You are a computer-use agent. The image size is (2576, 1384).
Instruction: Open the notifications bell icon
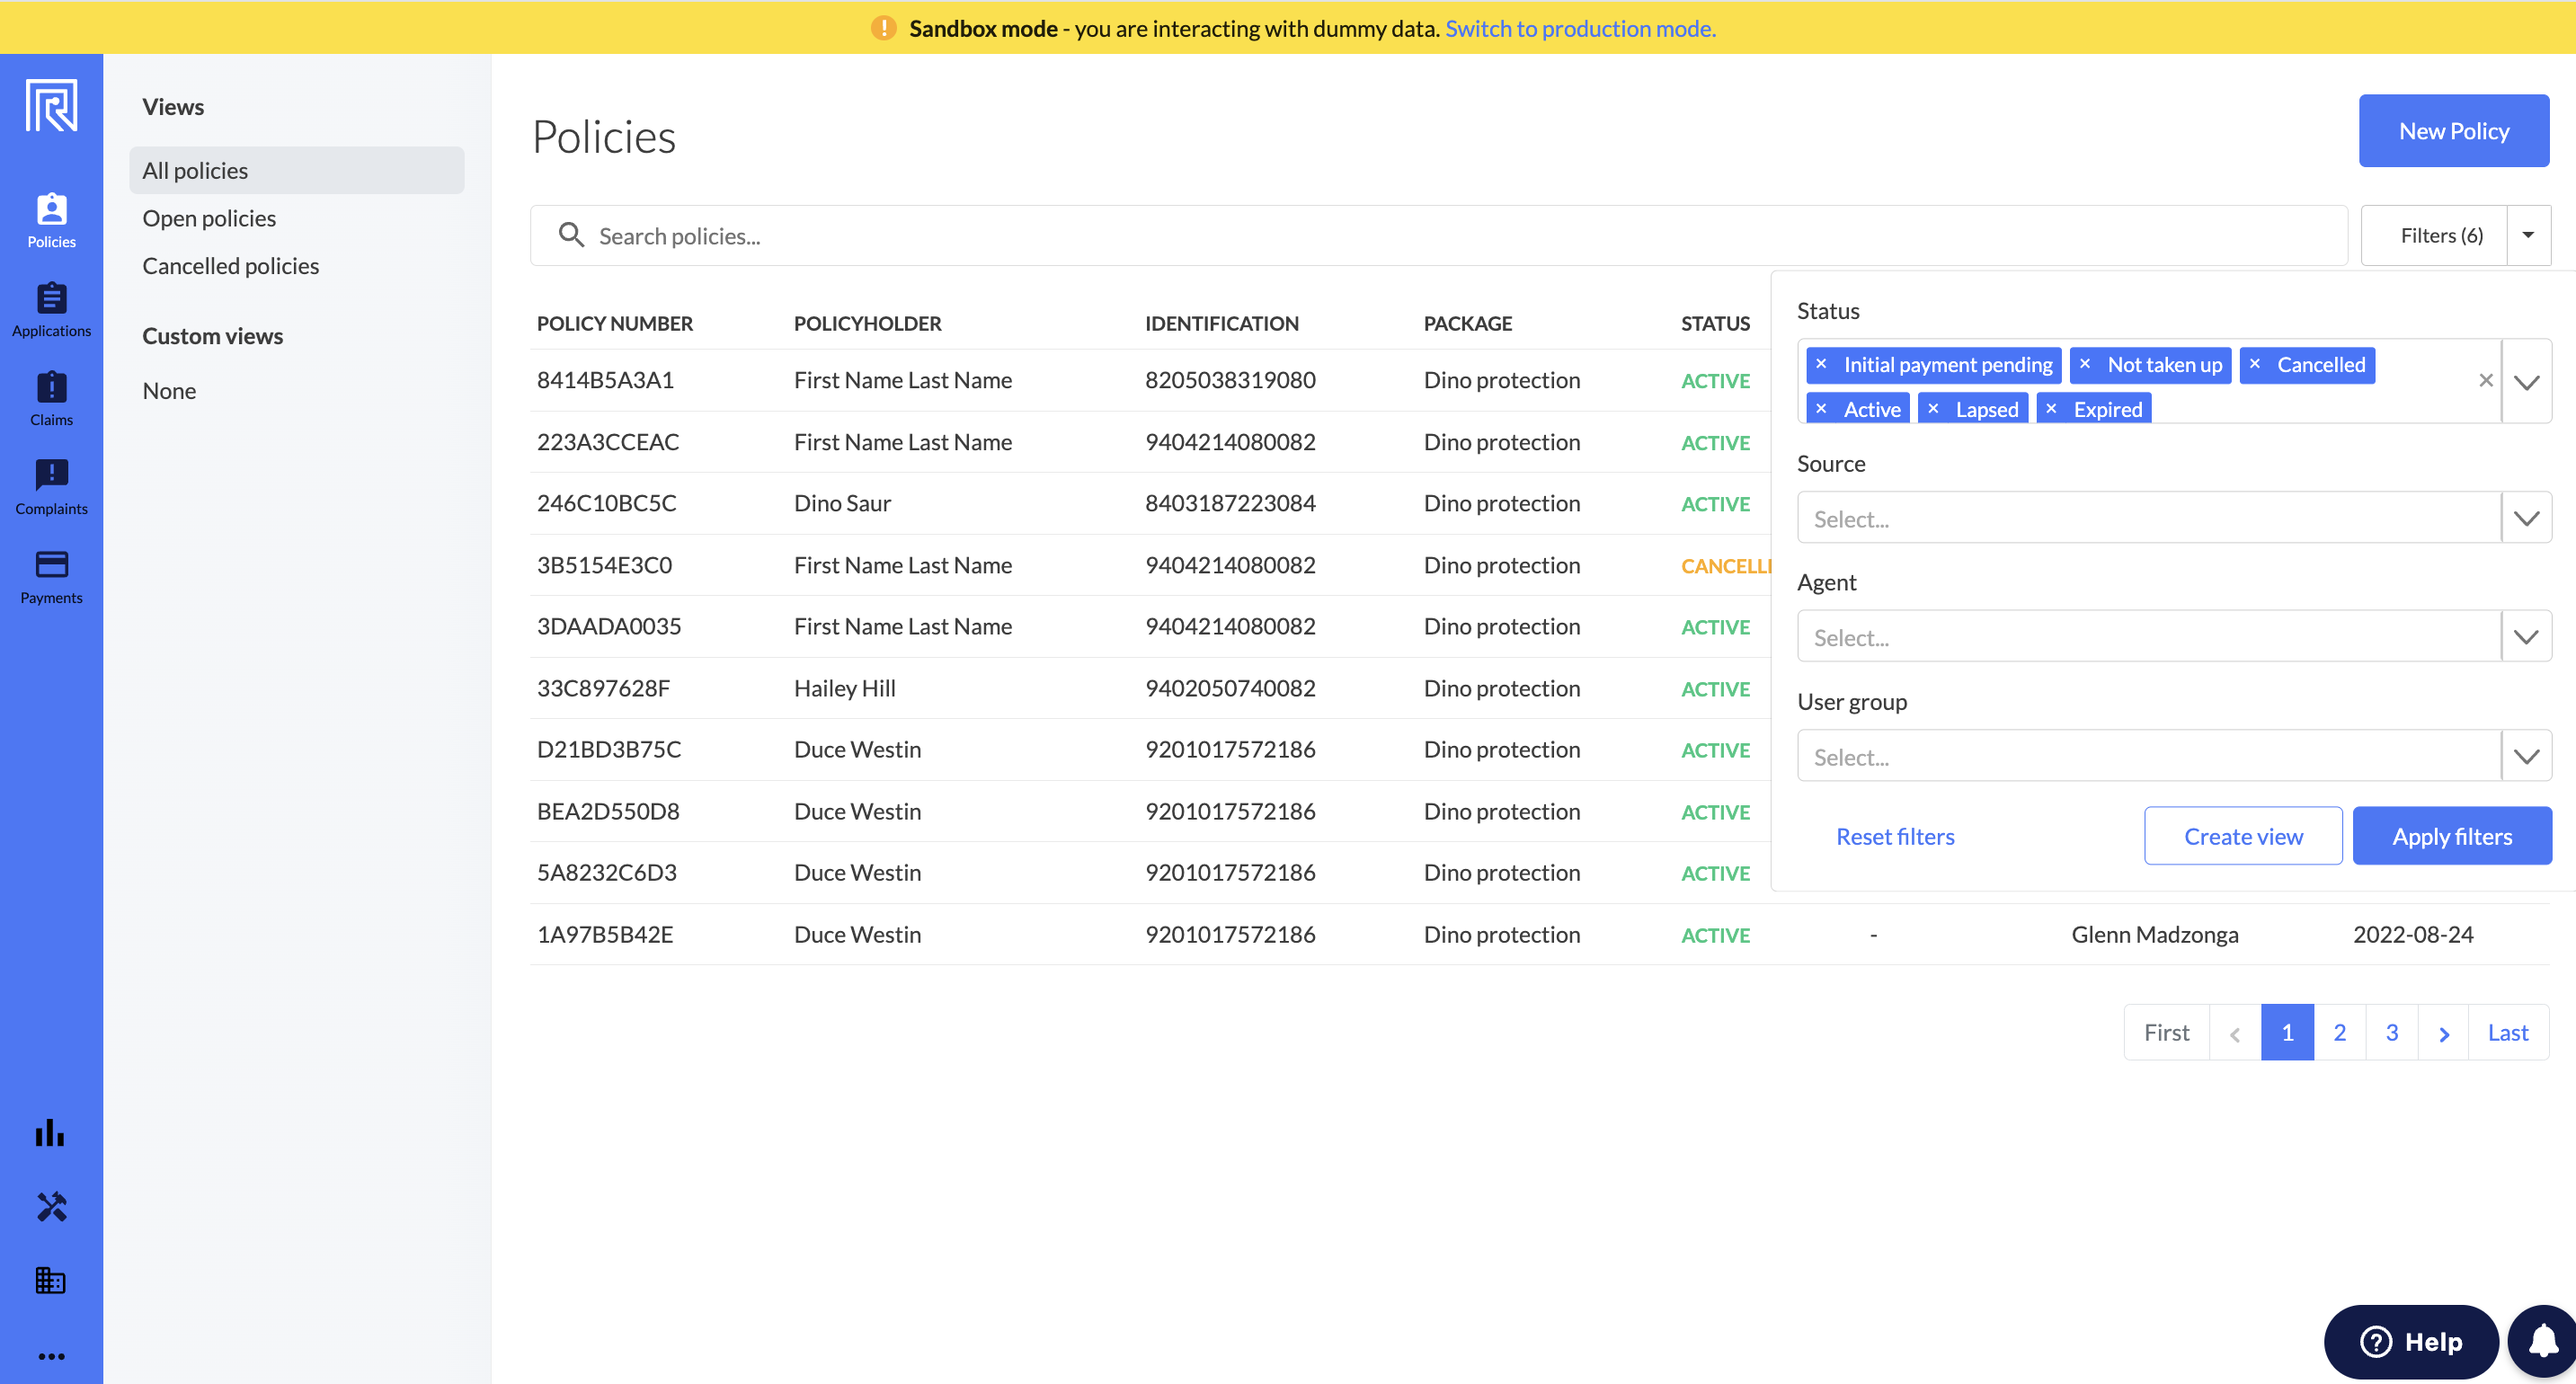(x=2543, y=1341)
